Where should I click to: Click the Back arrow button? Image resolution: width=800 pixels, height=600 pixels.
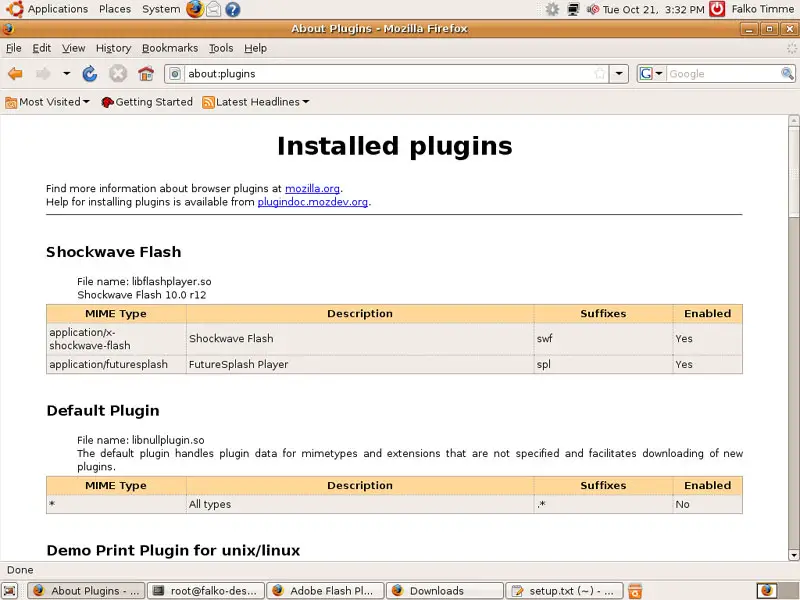pyautogui.click(x=15, y=74)
